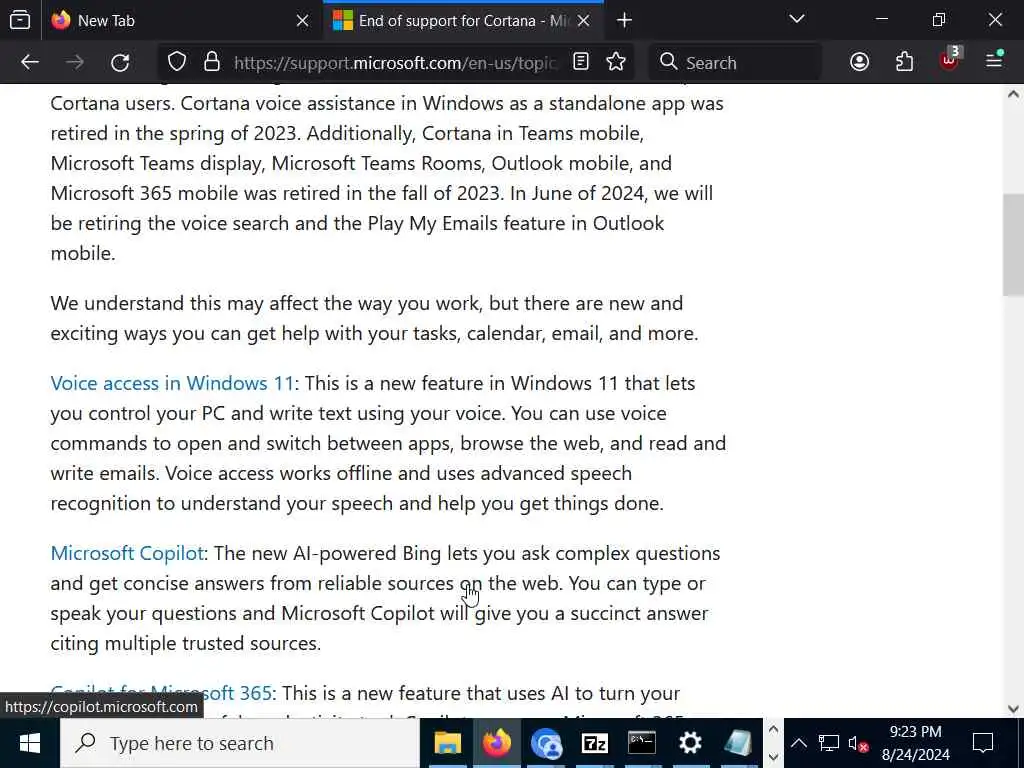Open network status tray icon

point(829,743)
